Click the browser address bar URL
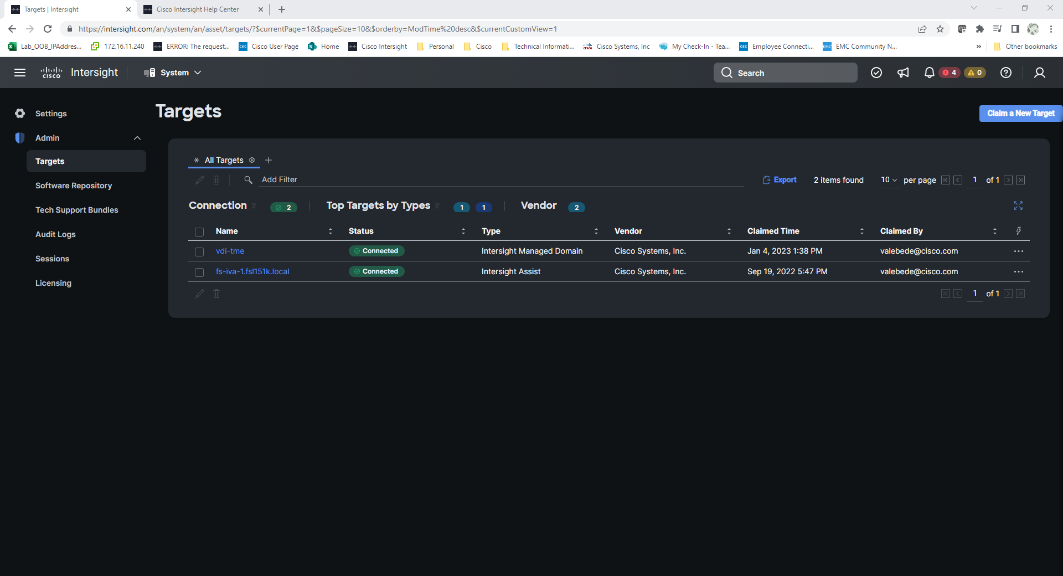This screenshot has height=576, width=1063. tap(317, 29)
